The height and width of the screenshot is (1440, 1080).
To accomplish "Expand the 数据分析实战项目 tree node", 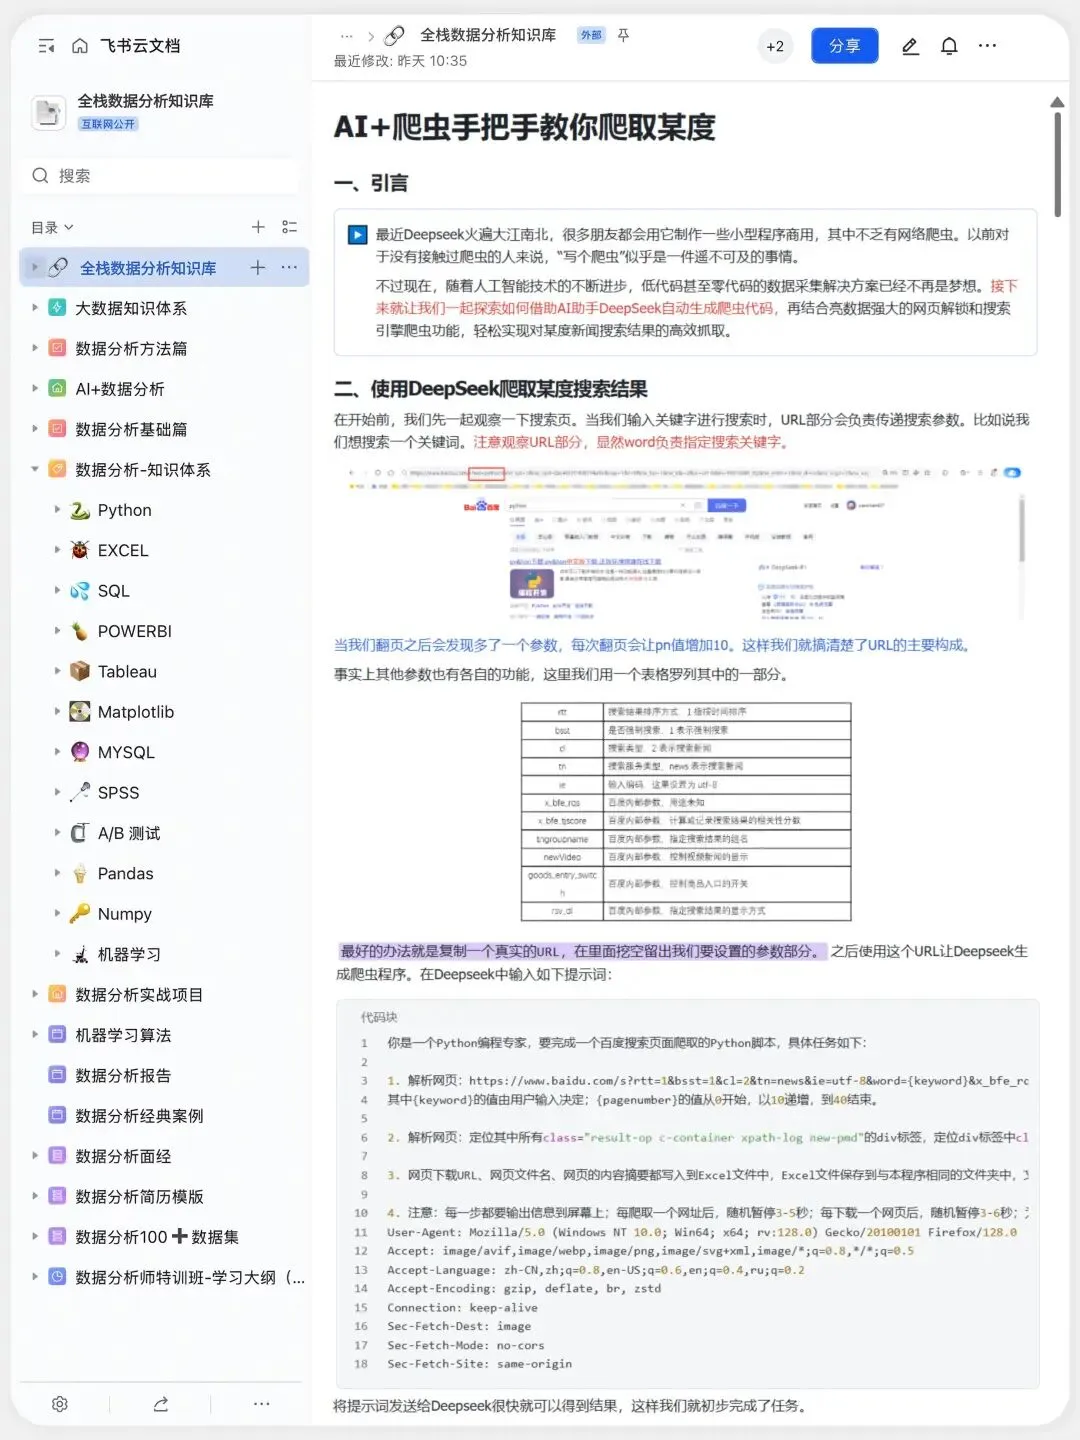I will point(35,994).
